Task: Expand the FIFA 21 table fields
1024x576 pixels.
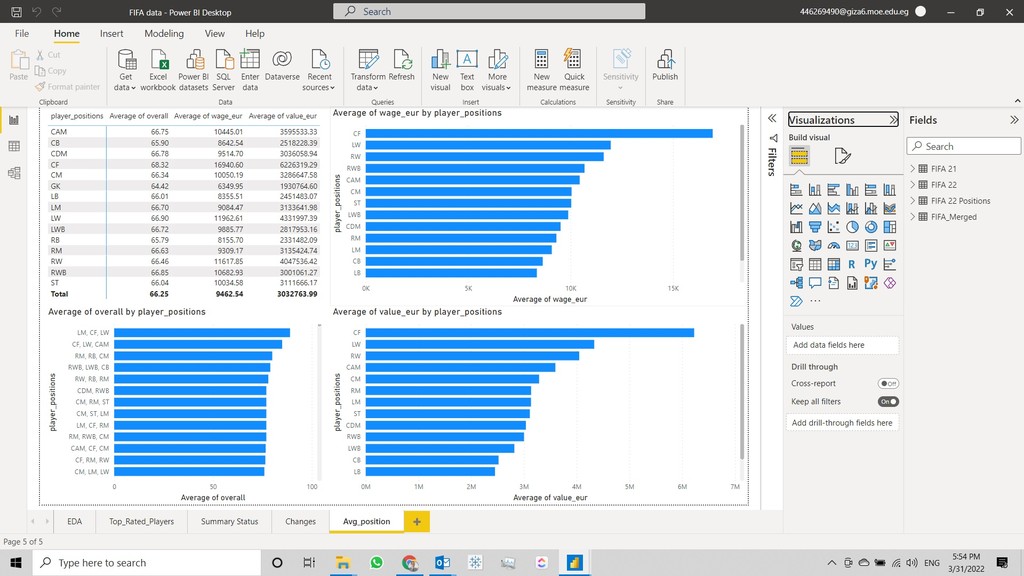Action: coord(913,168)
